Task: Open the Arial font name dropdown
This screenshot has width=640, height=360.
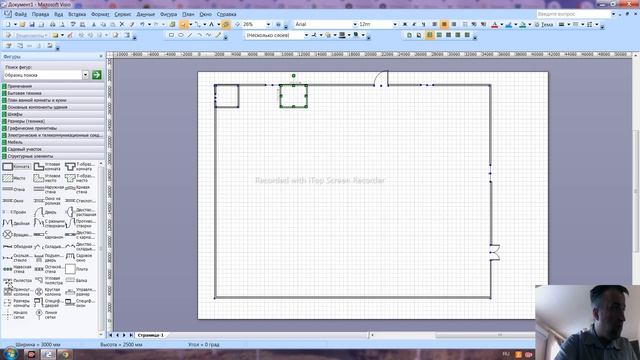Action: (x=355, y=24)
